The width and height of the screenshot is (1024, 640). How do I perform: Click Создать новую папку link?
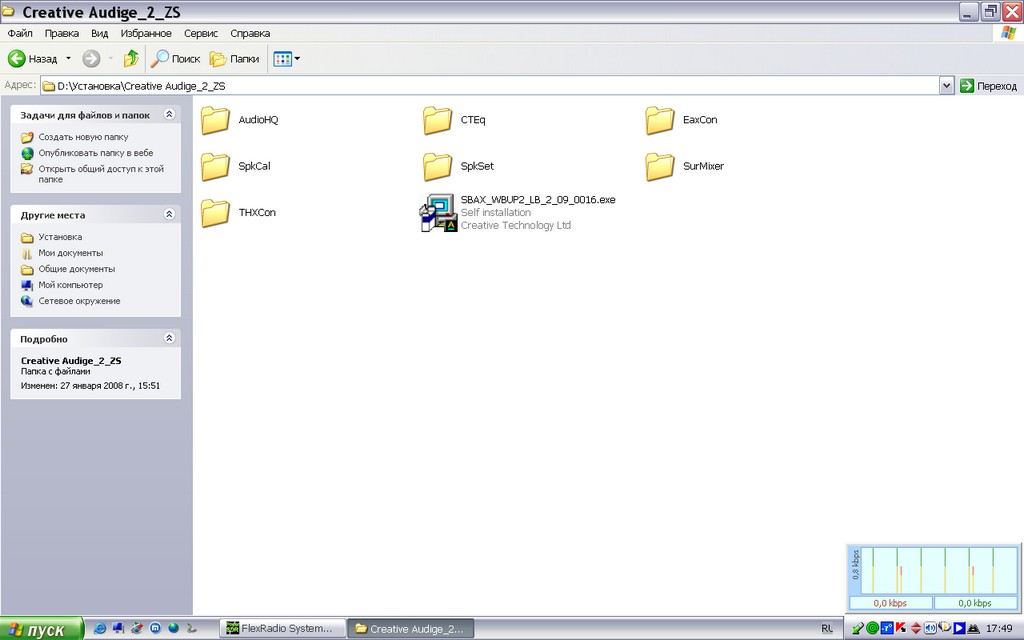point(83,137)
